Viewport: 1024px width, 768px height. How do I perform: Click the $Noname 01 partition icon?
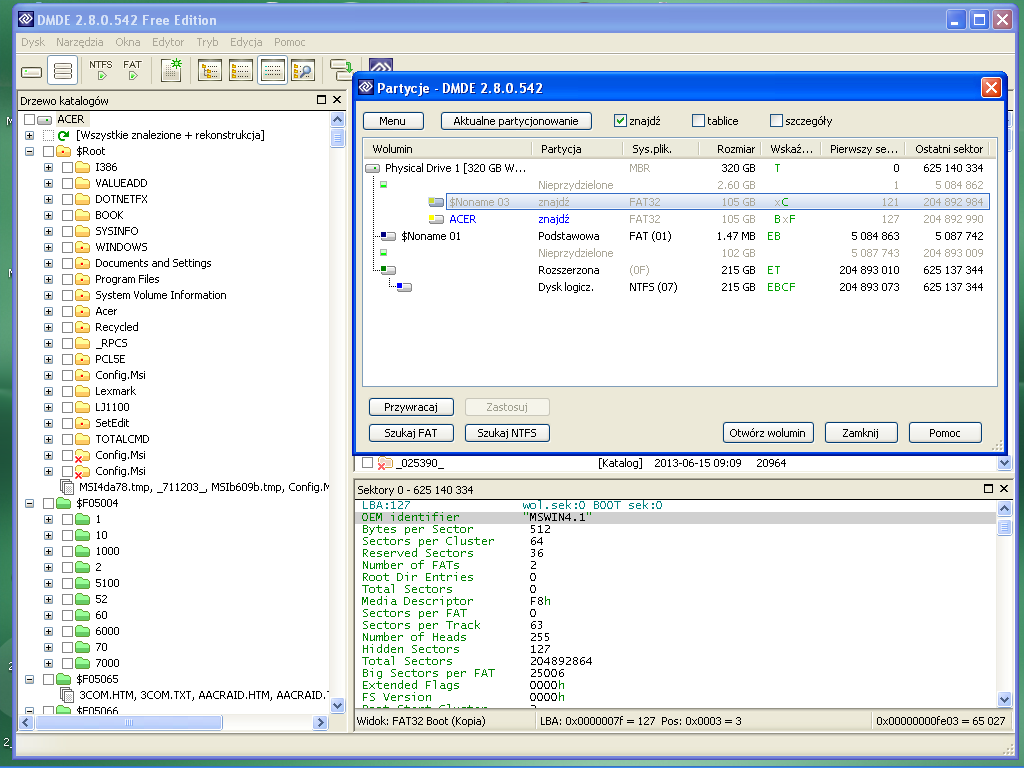[x=388, y=236]
